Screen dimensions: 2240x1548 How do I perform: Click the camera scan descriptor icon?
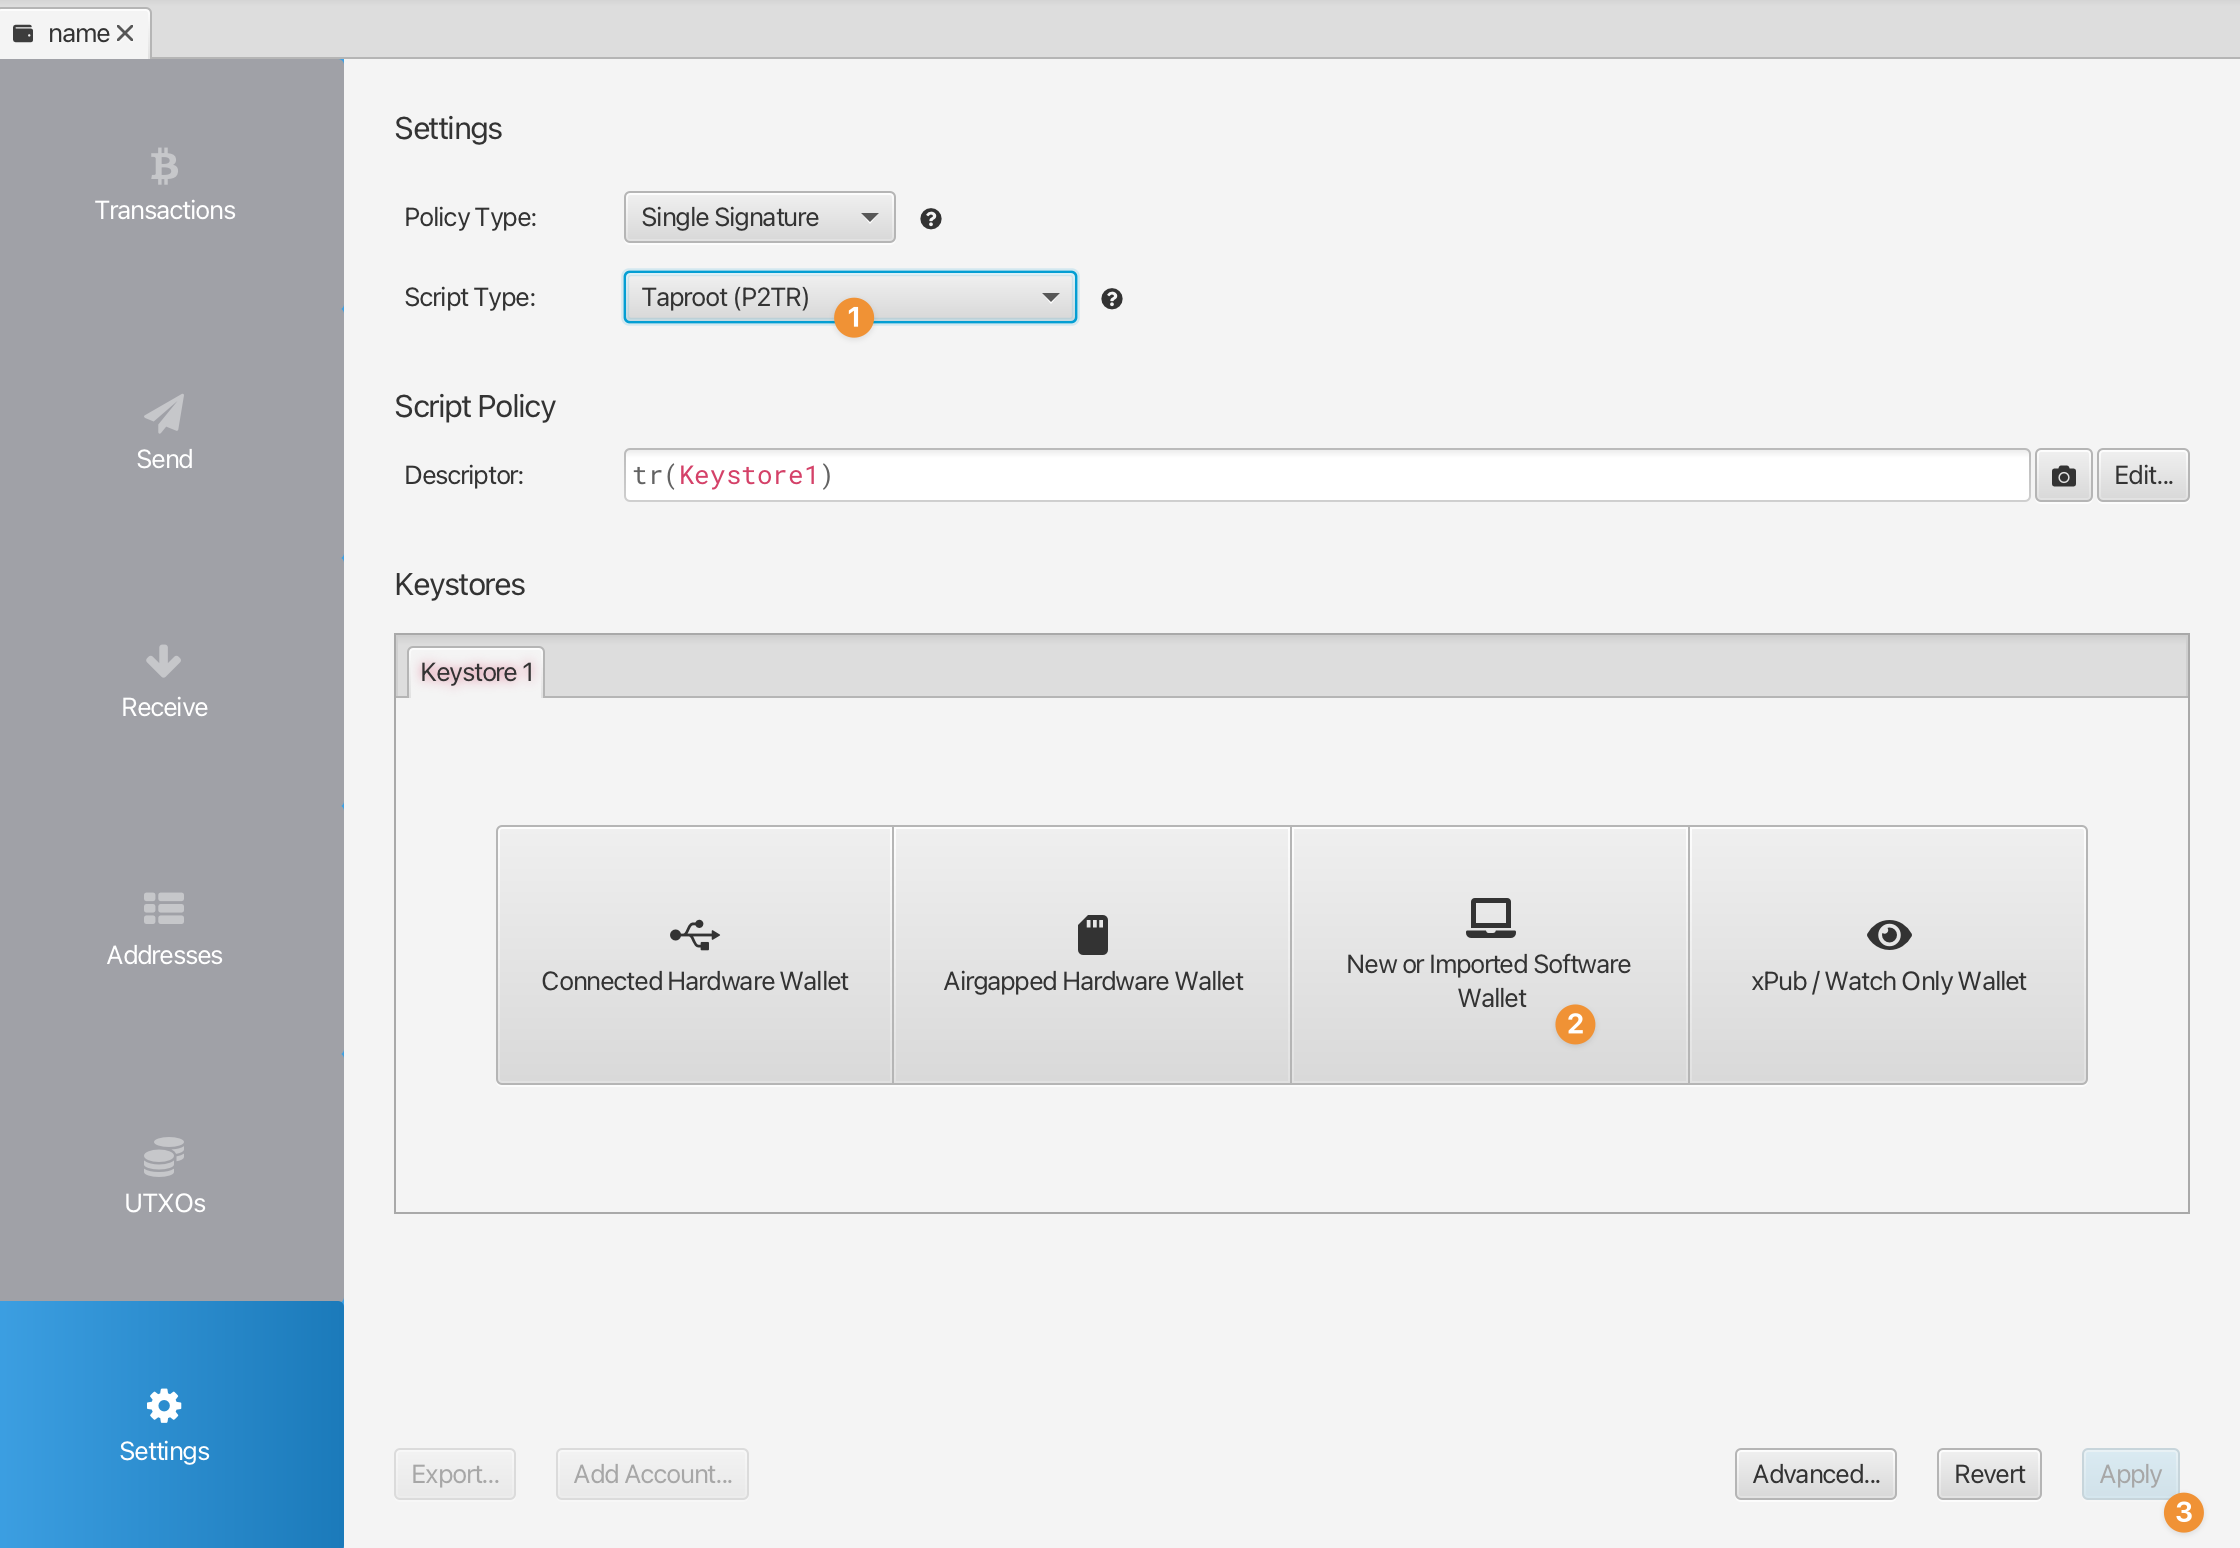2063,476
